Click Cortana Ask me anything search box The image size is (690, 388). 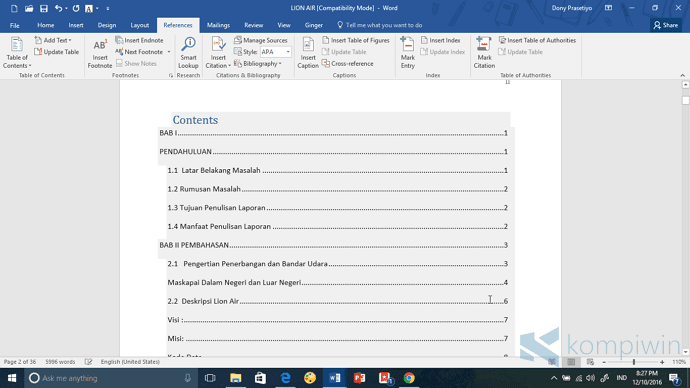111,378
